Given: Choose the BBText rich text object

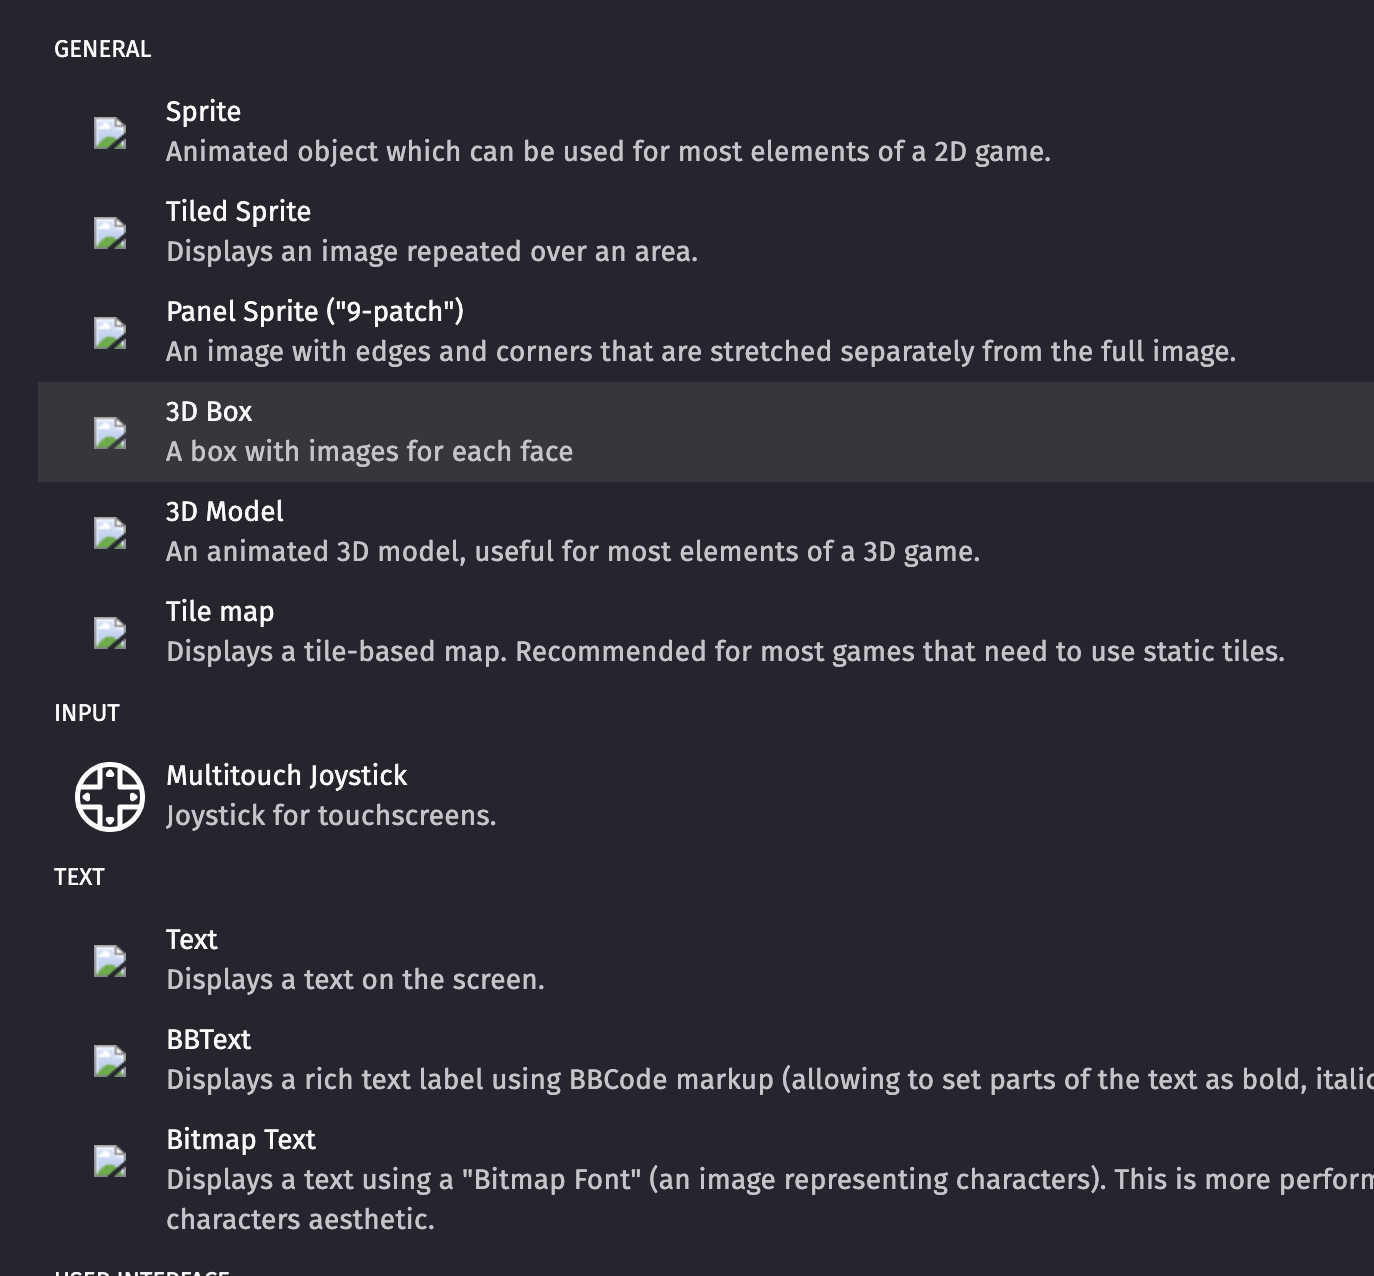Looking at the screenshot, I should 208,1040.
